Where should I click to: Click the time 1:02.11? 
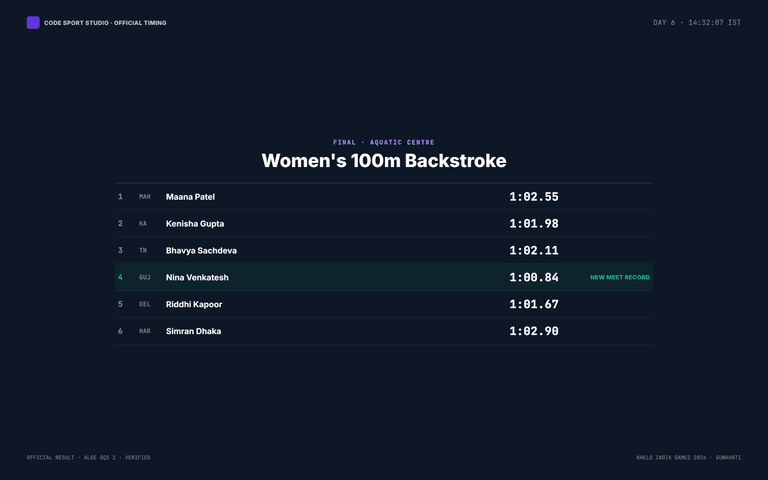(x=534, y=251)
